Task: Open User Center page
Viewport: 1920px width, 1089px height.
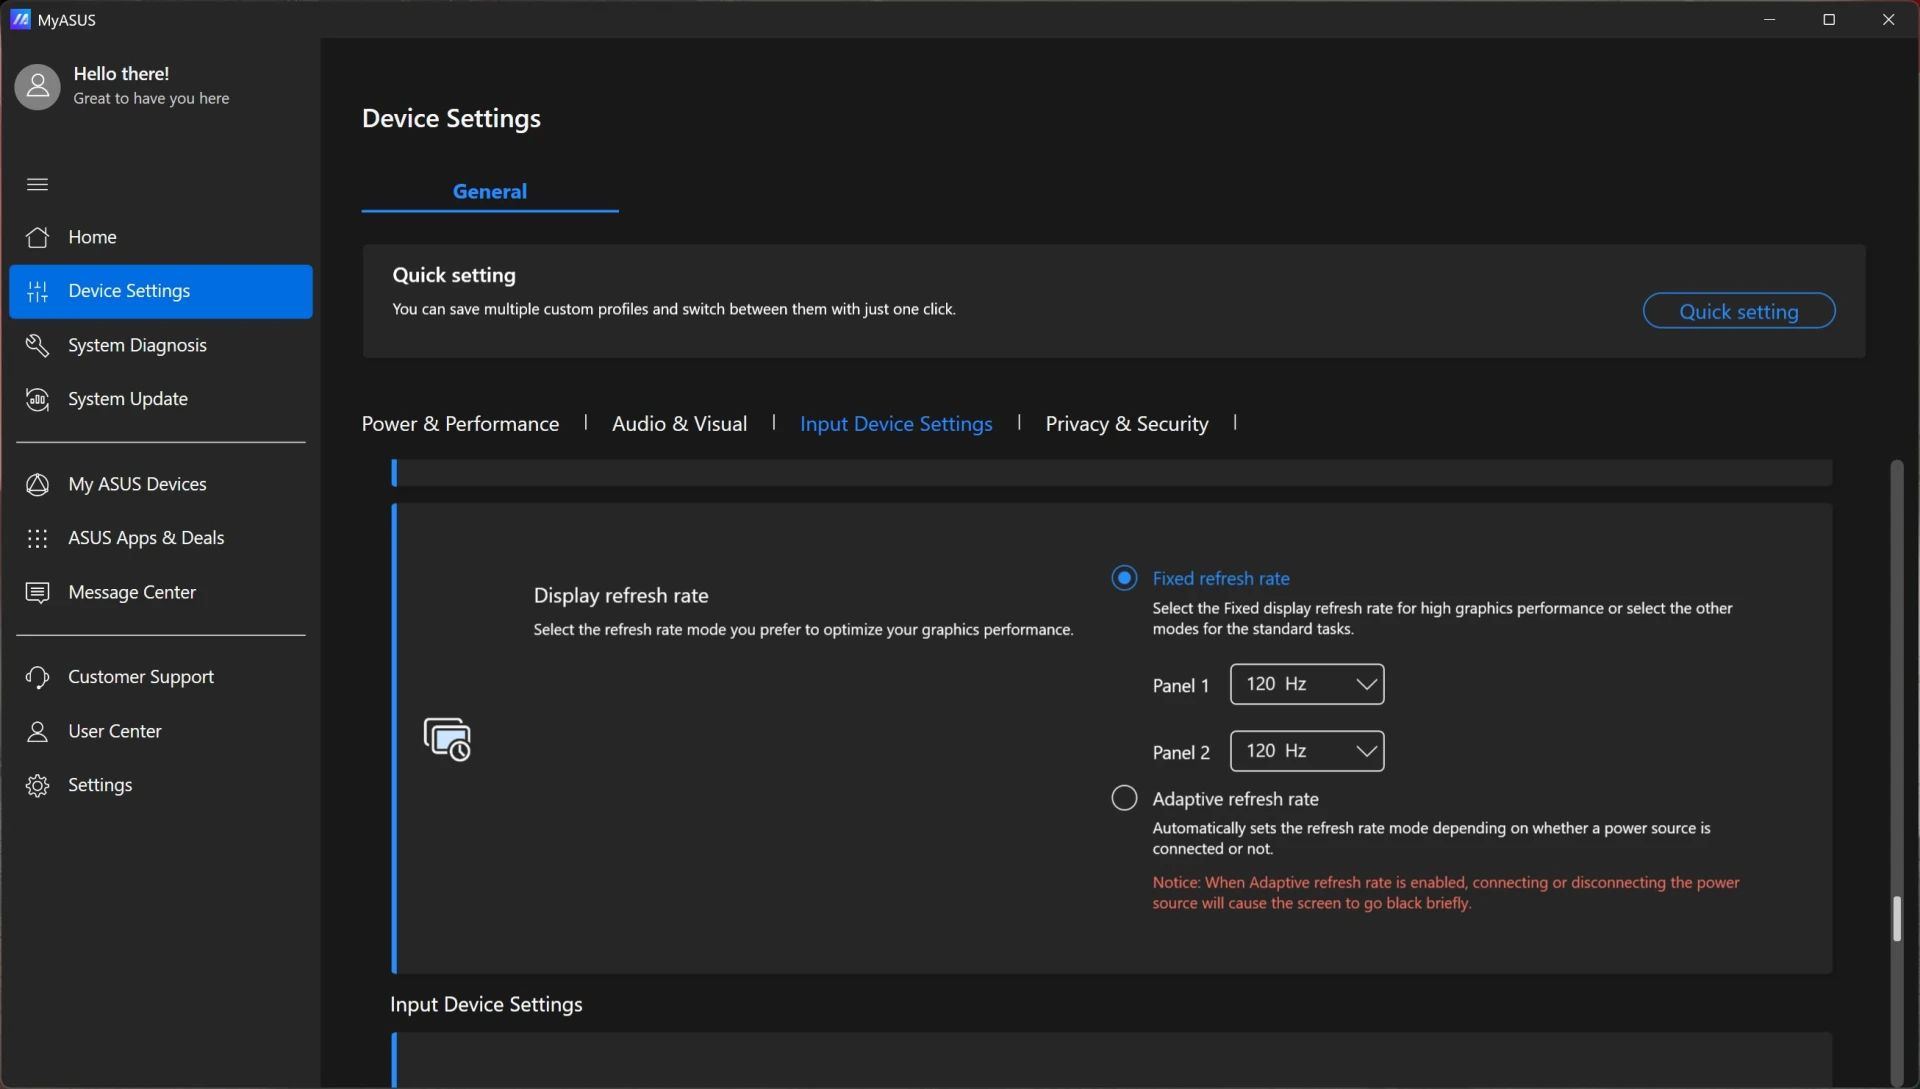Action: [x=161, y=731]
